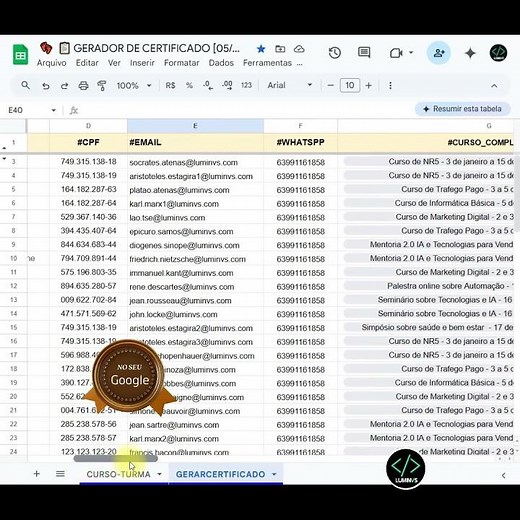Select row 12 header
Screen dimensions: 520x520
tap(13, 286)
